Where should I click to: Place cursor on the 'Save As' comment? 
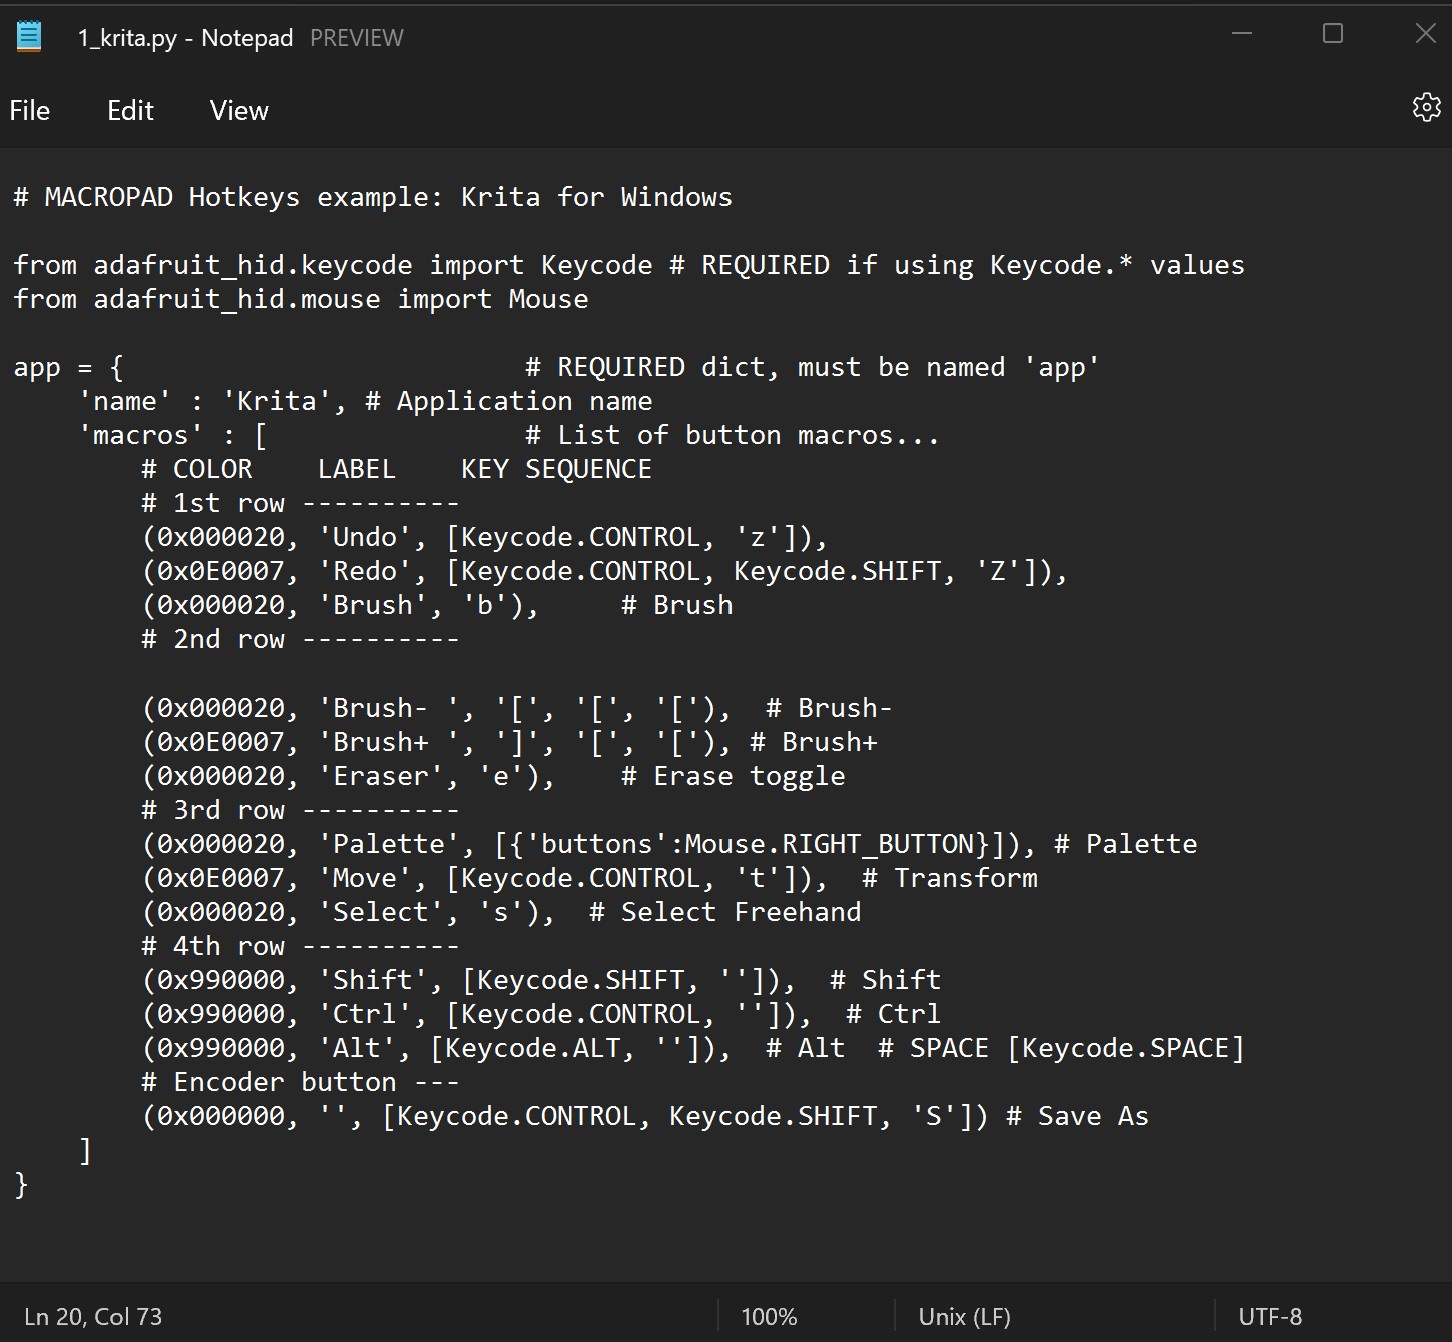pyautogui.click(x=1093, y=1116)
